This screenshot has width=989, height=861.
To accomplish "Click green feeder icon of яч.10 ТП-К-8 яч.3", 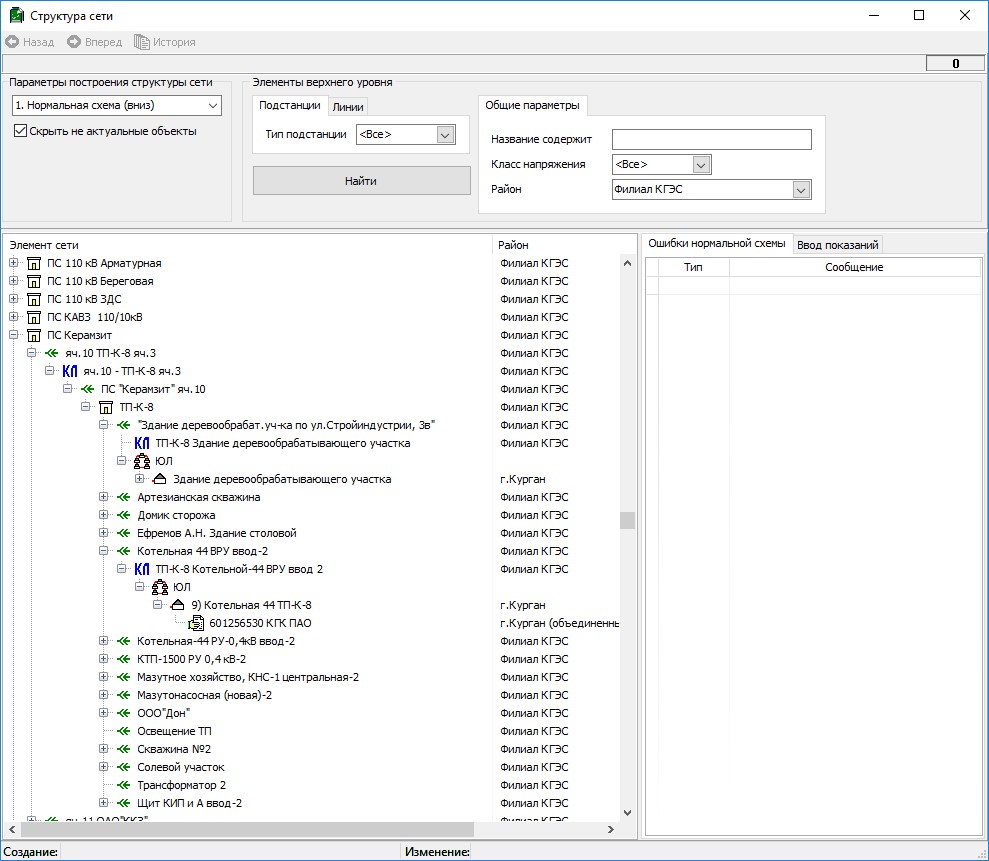I will (52, 353).
